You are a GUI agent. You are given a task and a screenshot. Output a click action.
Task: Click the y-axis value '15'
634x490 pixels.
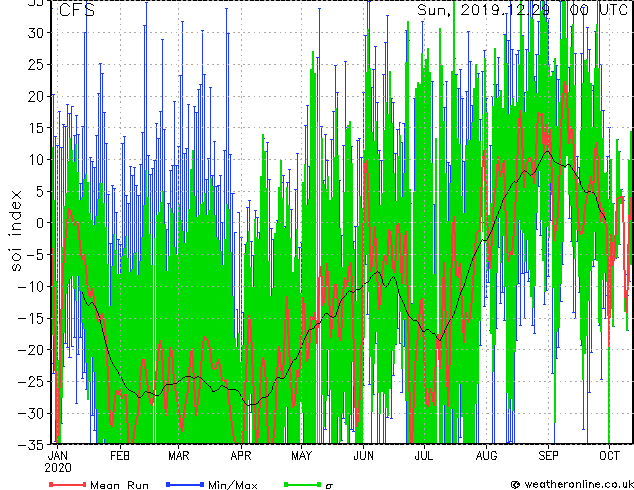36,128
